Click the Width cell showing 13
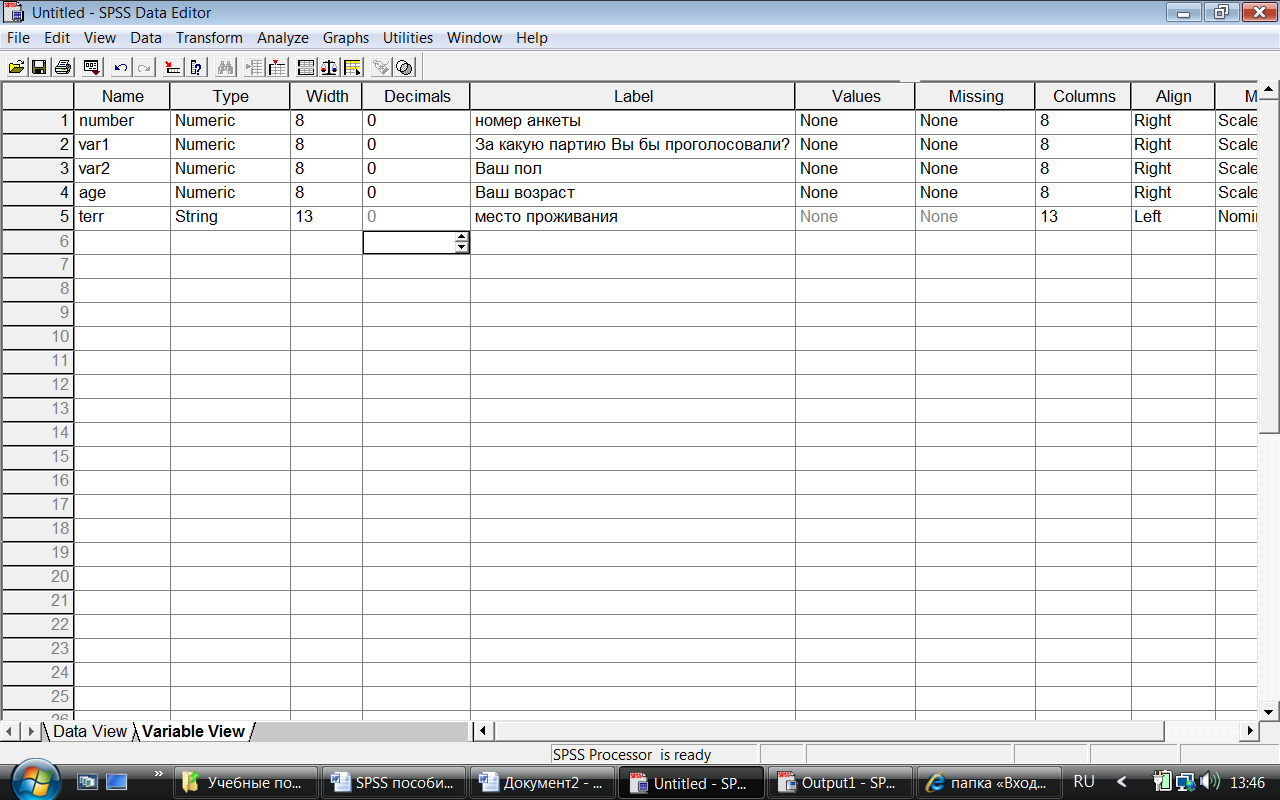This screenshot has height=800, width=1280. [x=326, y=217]
